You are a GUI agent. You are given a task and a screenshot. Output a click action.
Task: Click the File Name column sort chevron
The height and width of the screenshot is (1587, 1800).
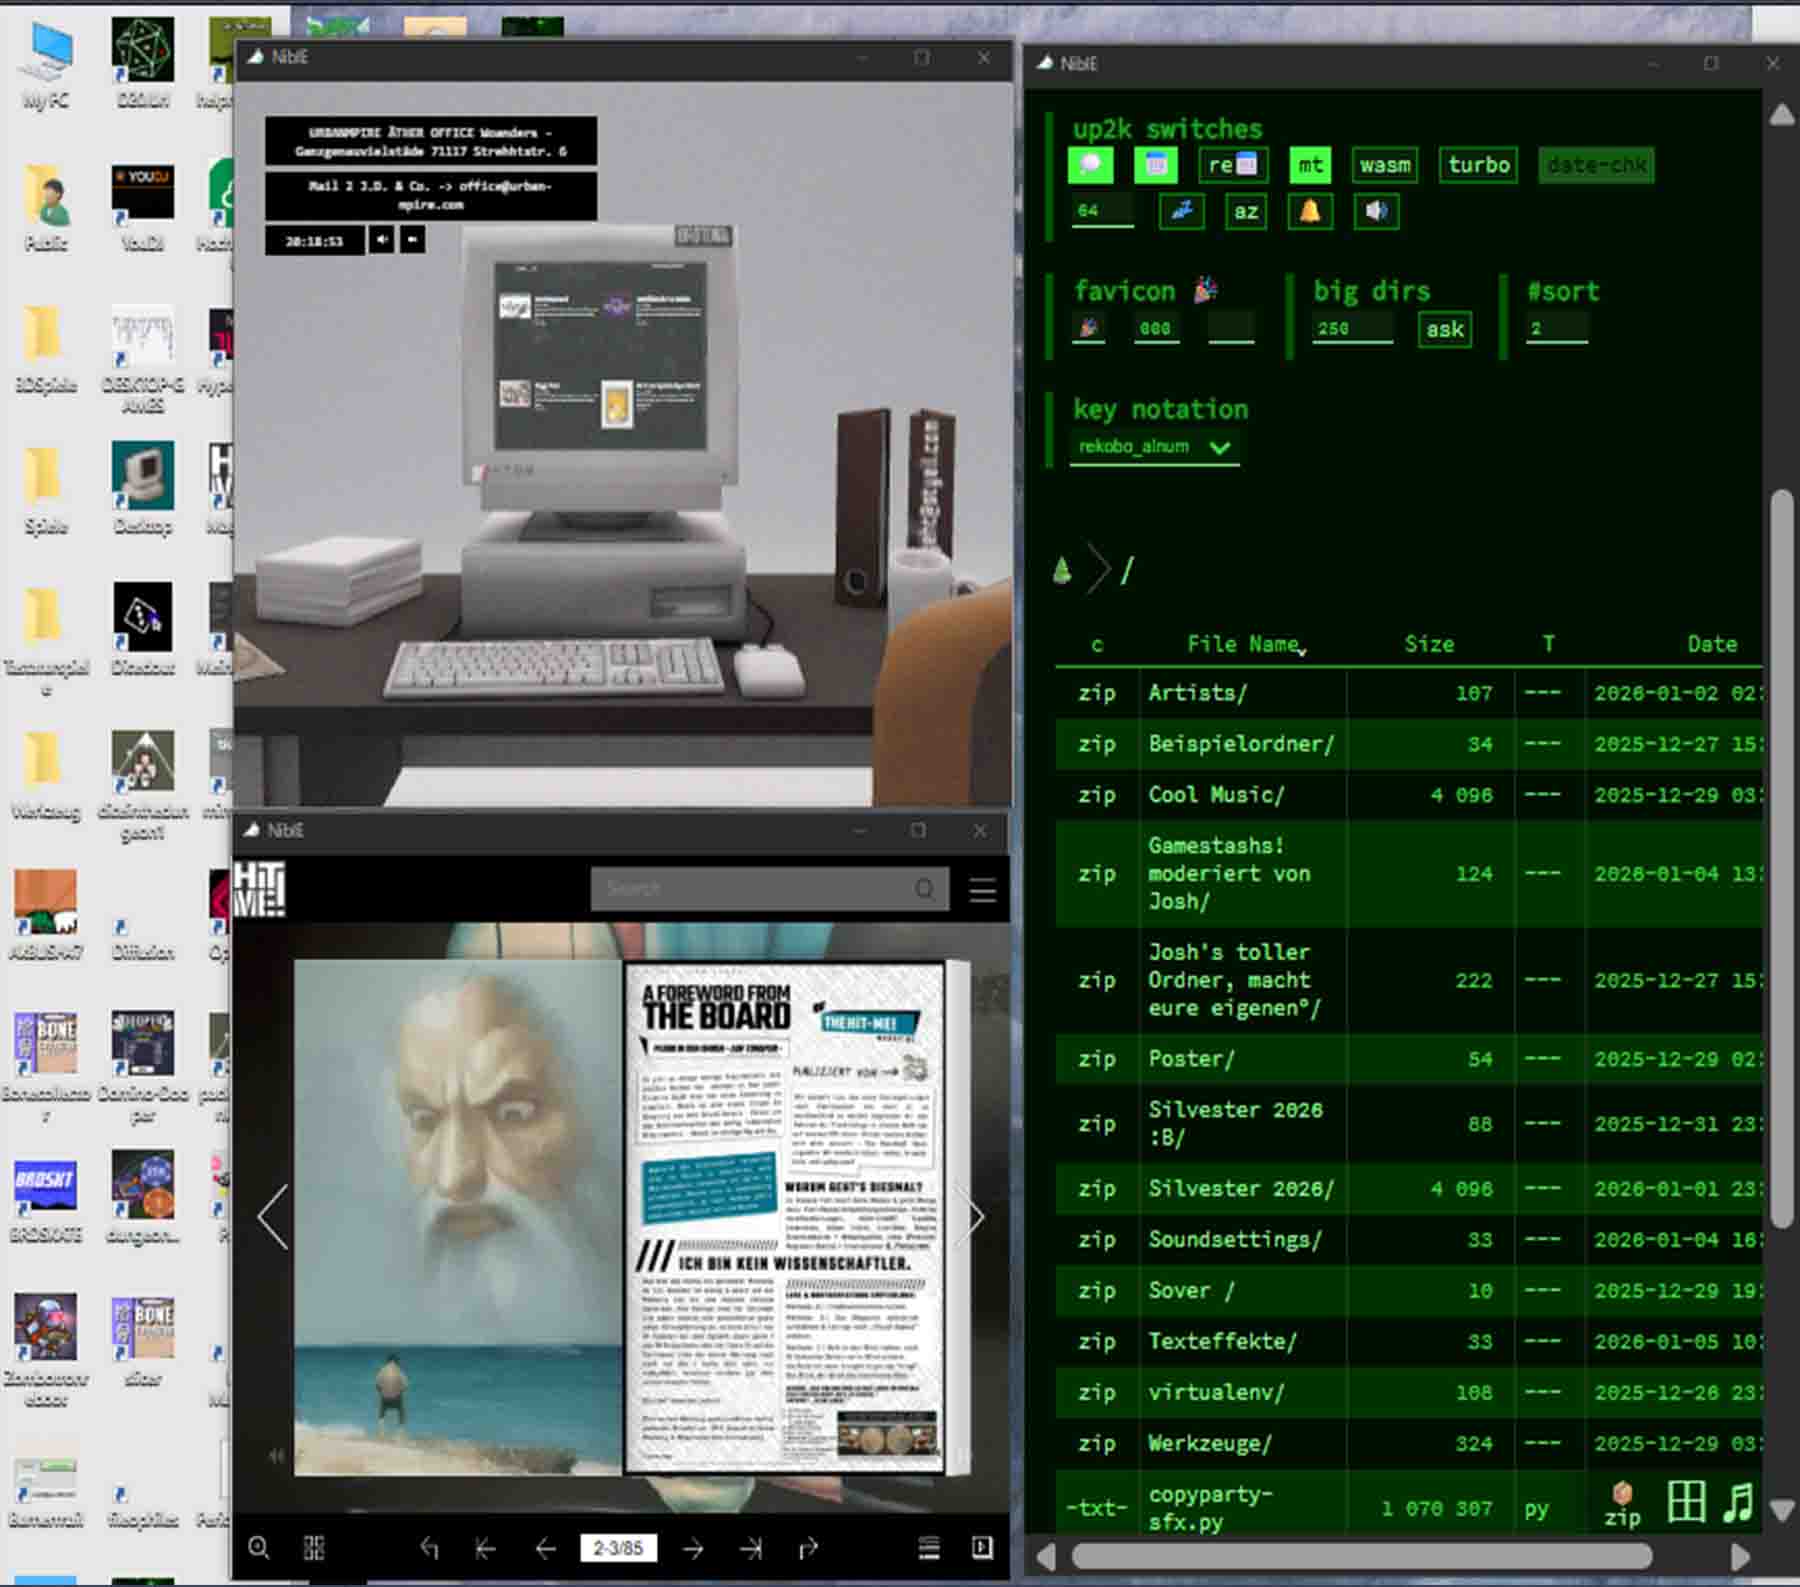coord(1302,650)
